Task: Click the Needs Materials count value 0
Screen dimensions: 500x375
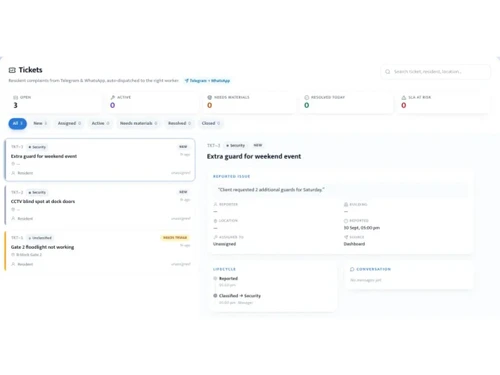Action: 210,105
